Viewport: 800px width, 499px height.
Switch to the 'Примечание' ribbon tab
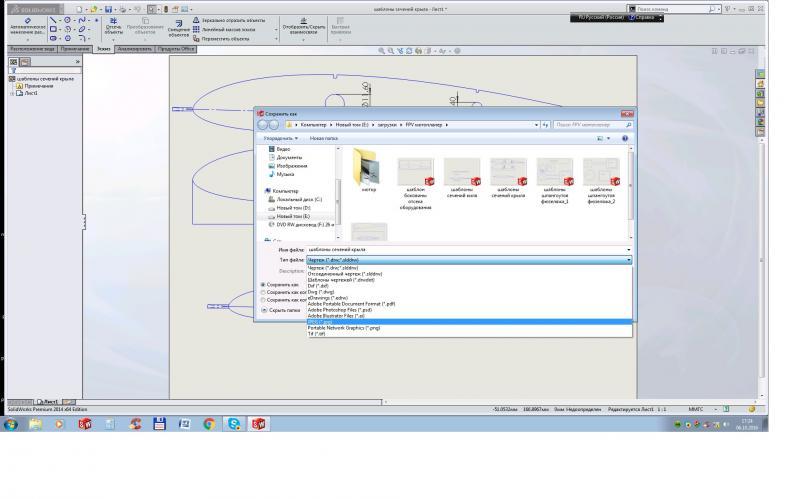tap(74, 47)
